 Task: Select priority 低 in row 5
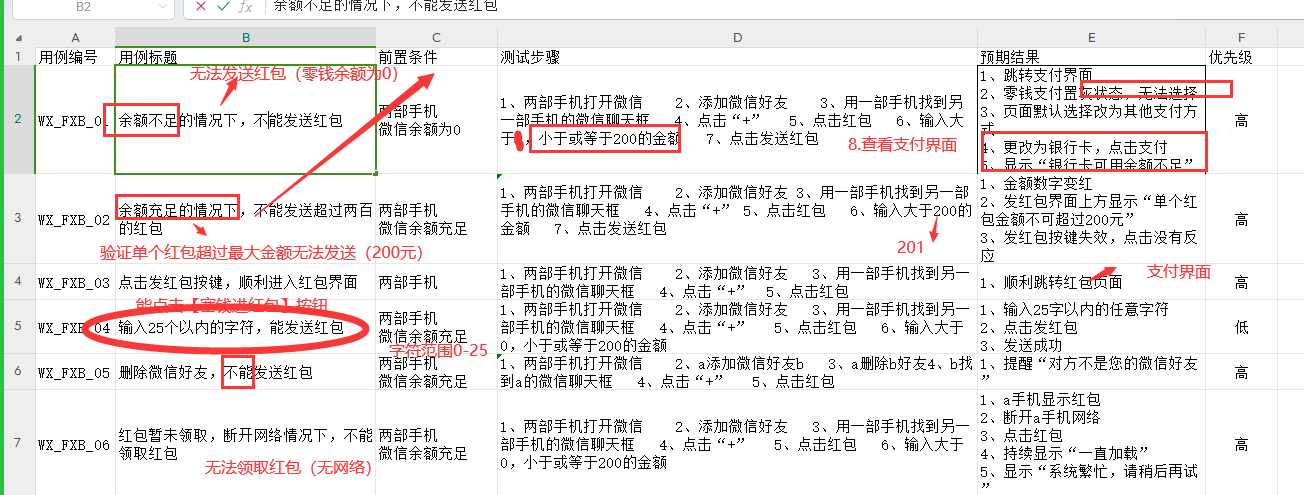pos(1241,326)
